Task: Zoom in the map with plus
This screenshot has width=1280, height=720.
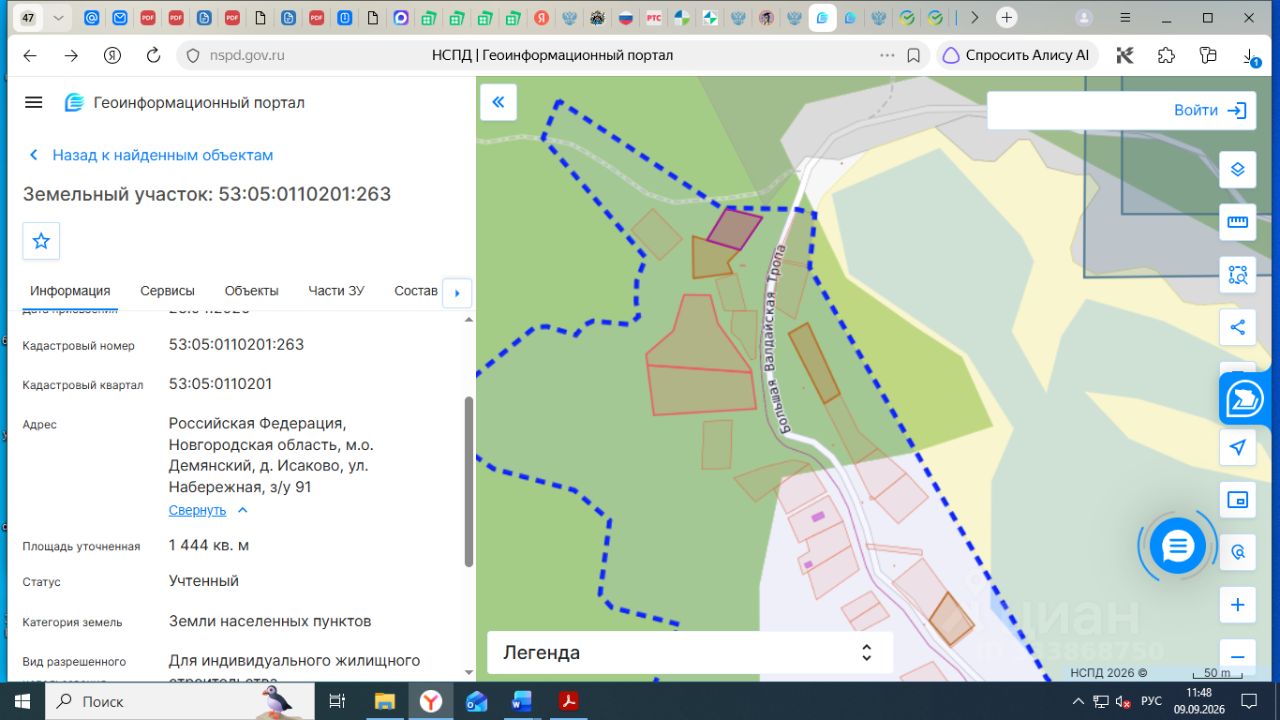Action: [1237, 605]
